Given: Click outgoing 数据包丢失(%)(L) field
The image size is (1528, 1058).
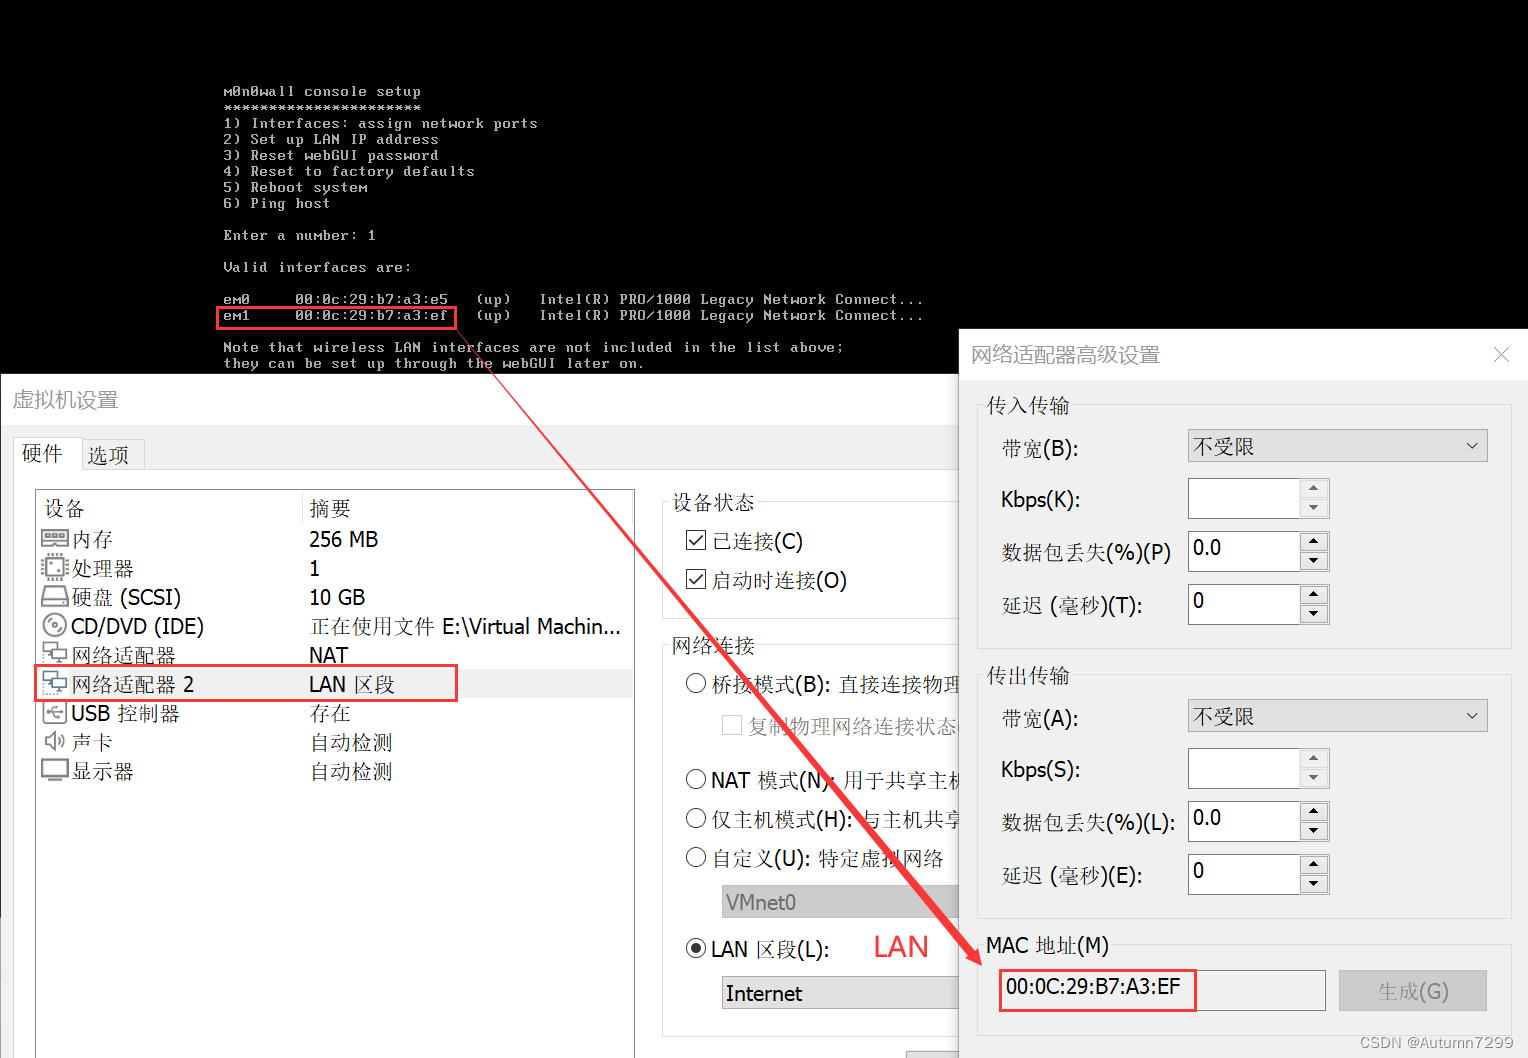Looking at the screenshot, I should click(1244, 821).
